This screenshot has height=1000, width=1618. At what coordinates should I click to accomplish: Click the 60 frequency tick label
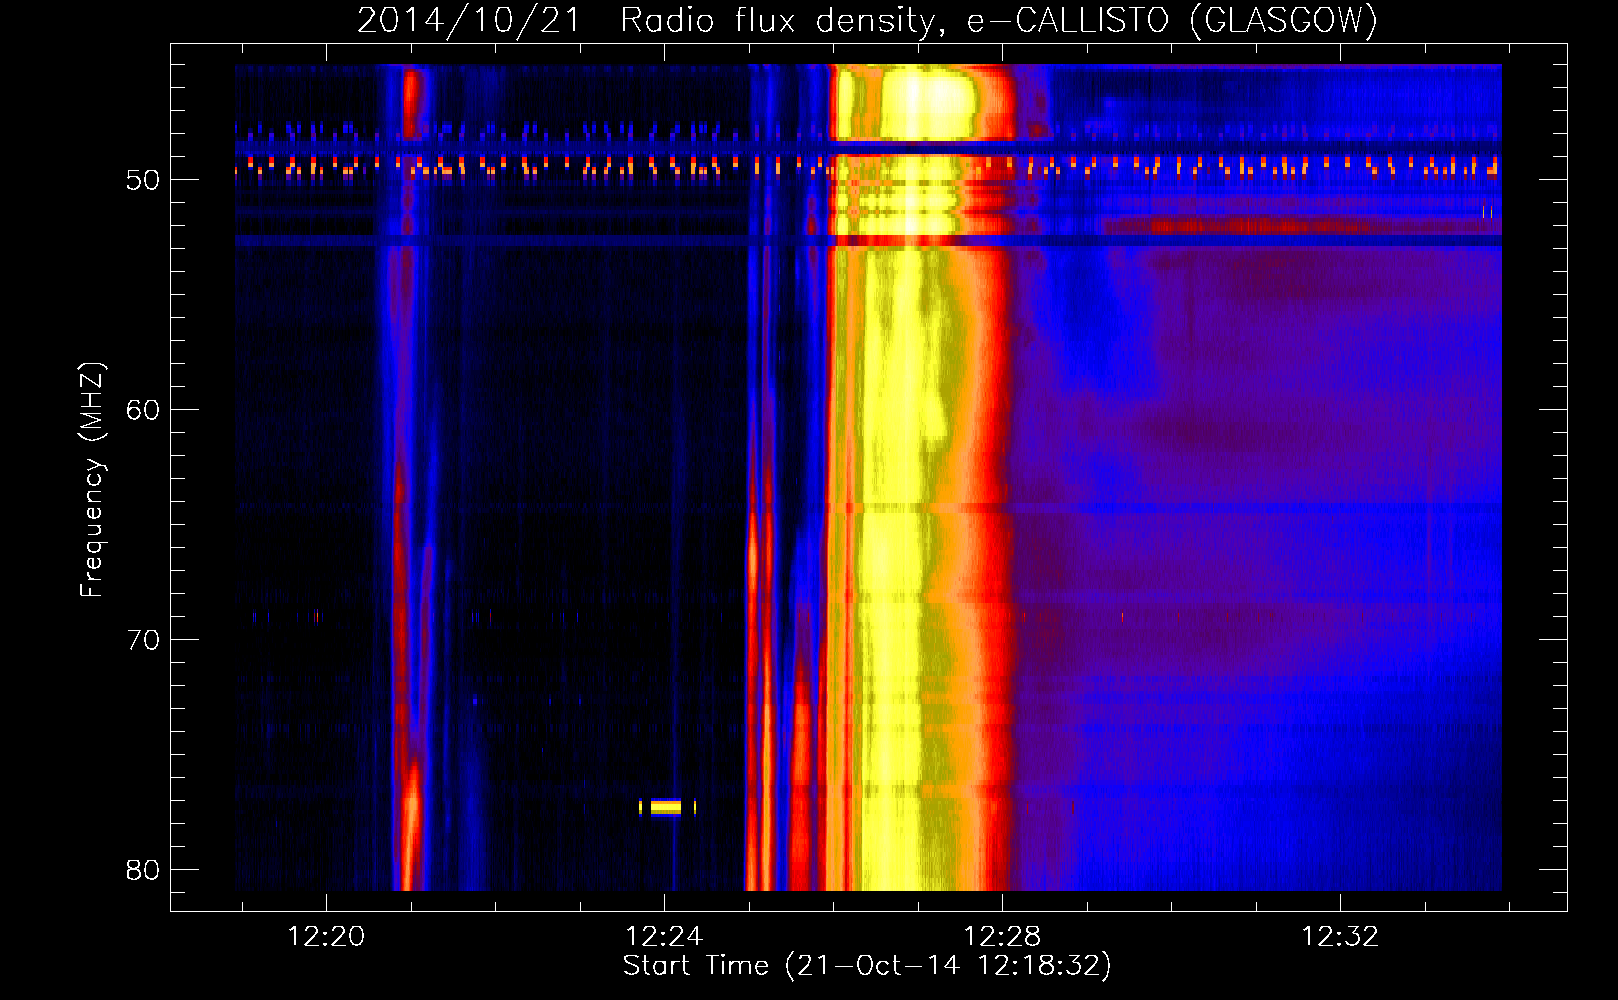[x=143, y=410]
